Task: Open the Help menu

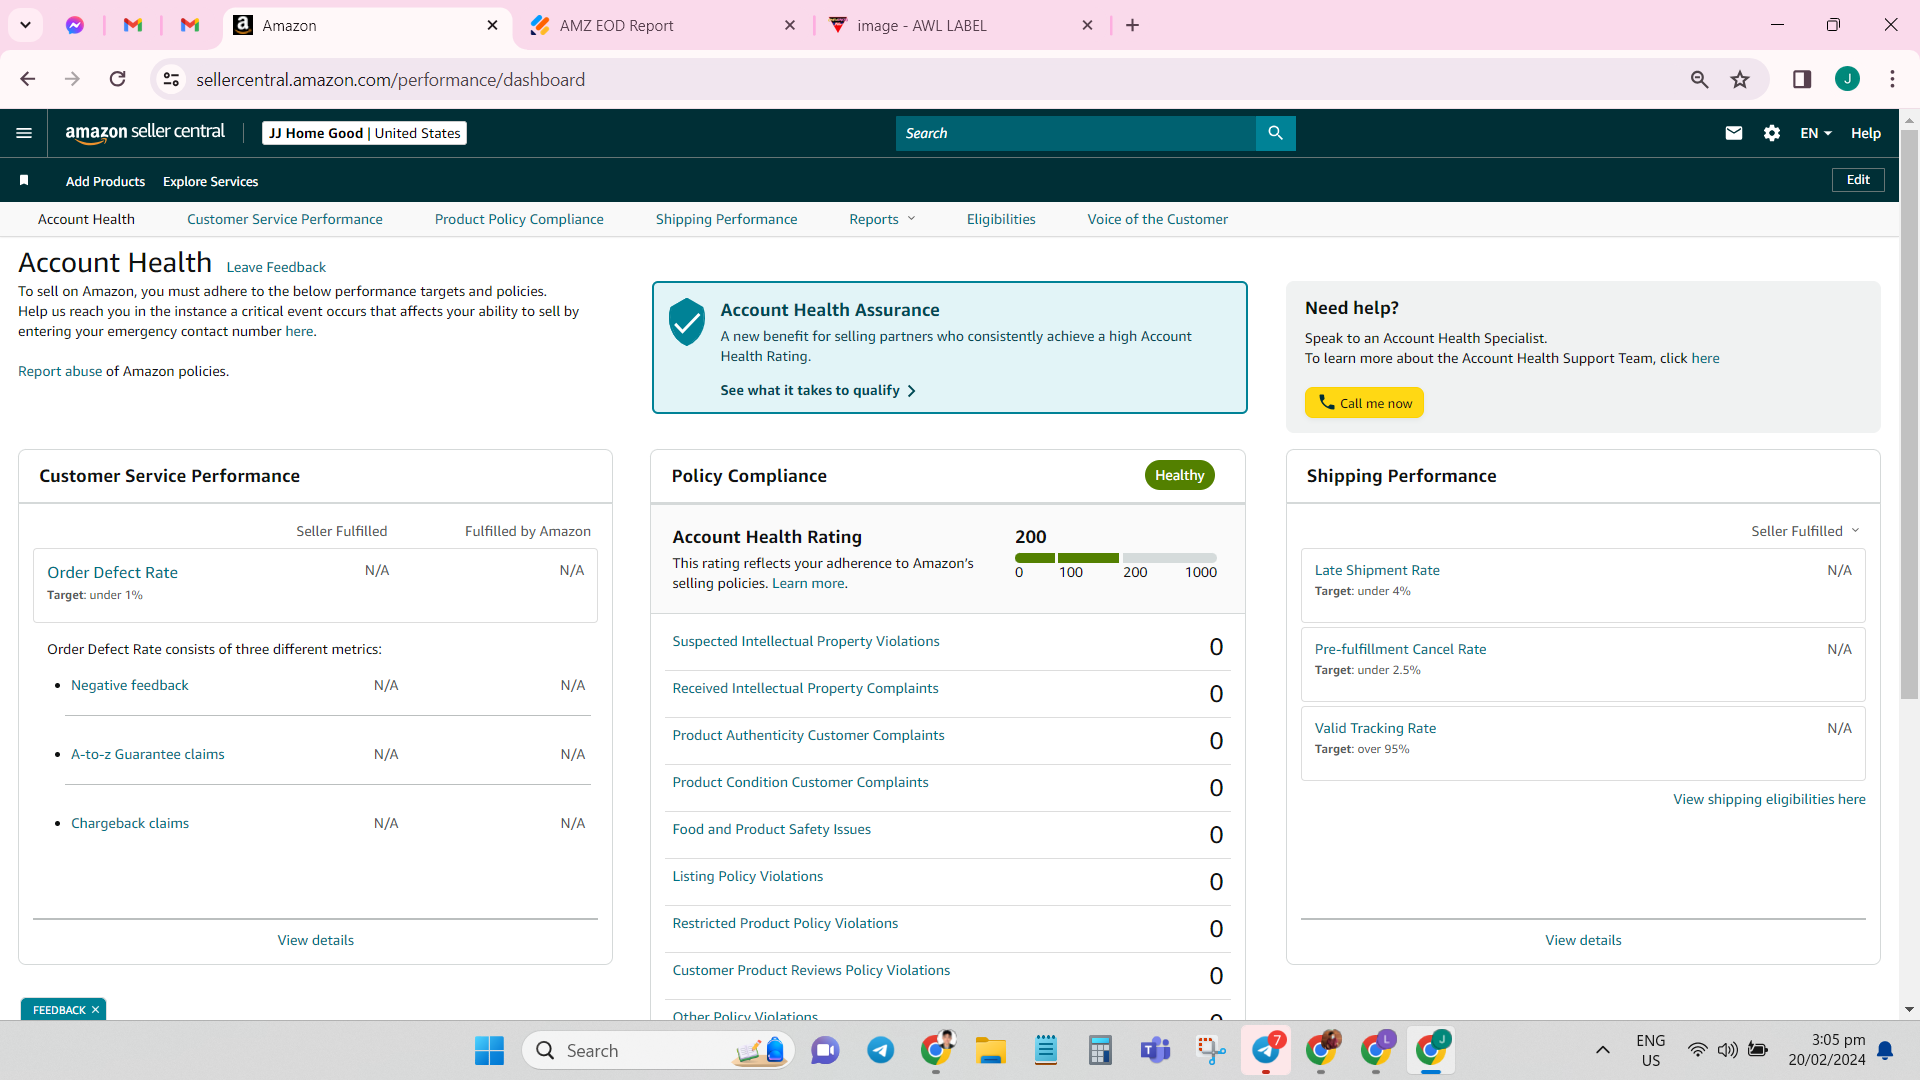Action: [1866, 133]
